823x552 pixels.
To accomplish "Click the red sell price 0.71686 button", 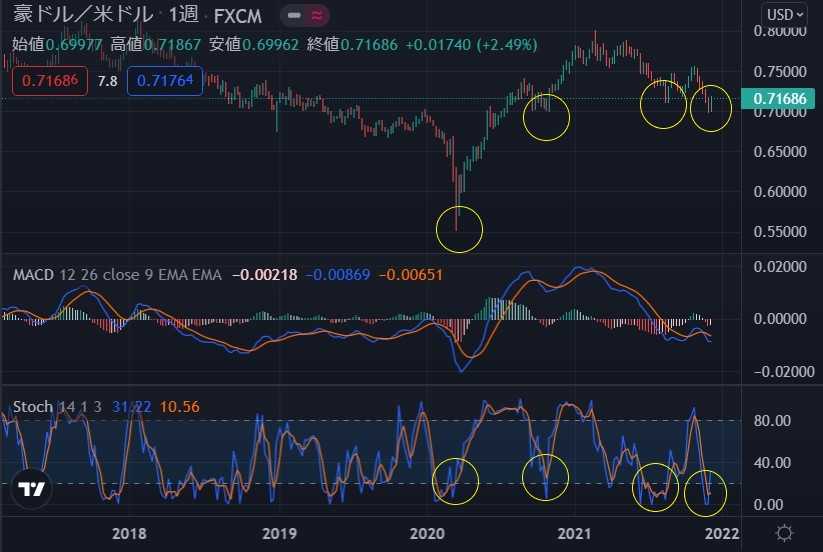I will point(50,81).
